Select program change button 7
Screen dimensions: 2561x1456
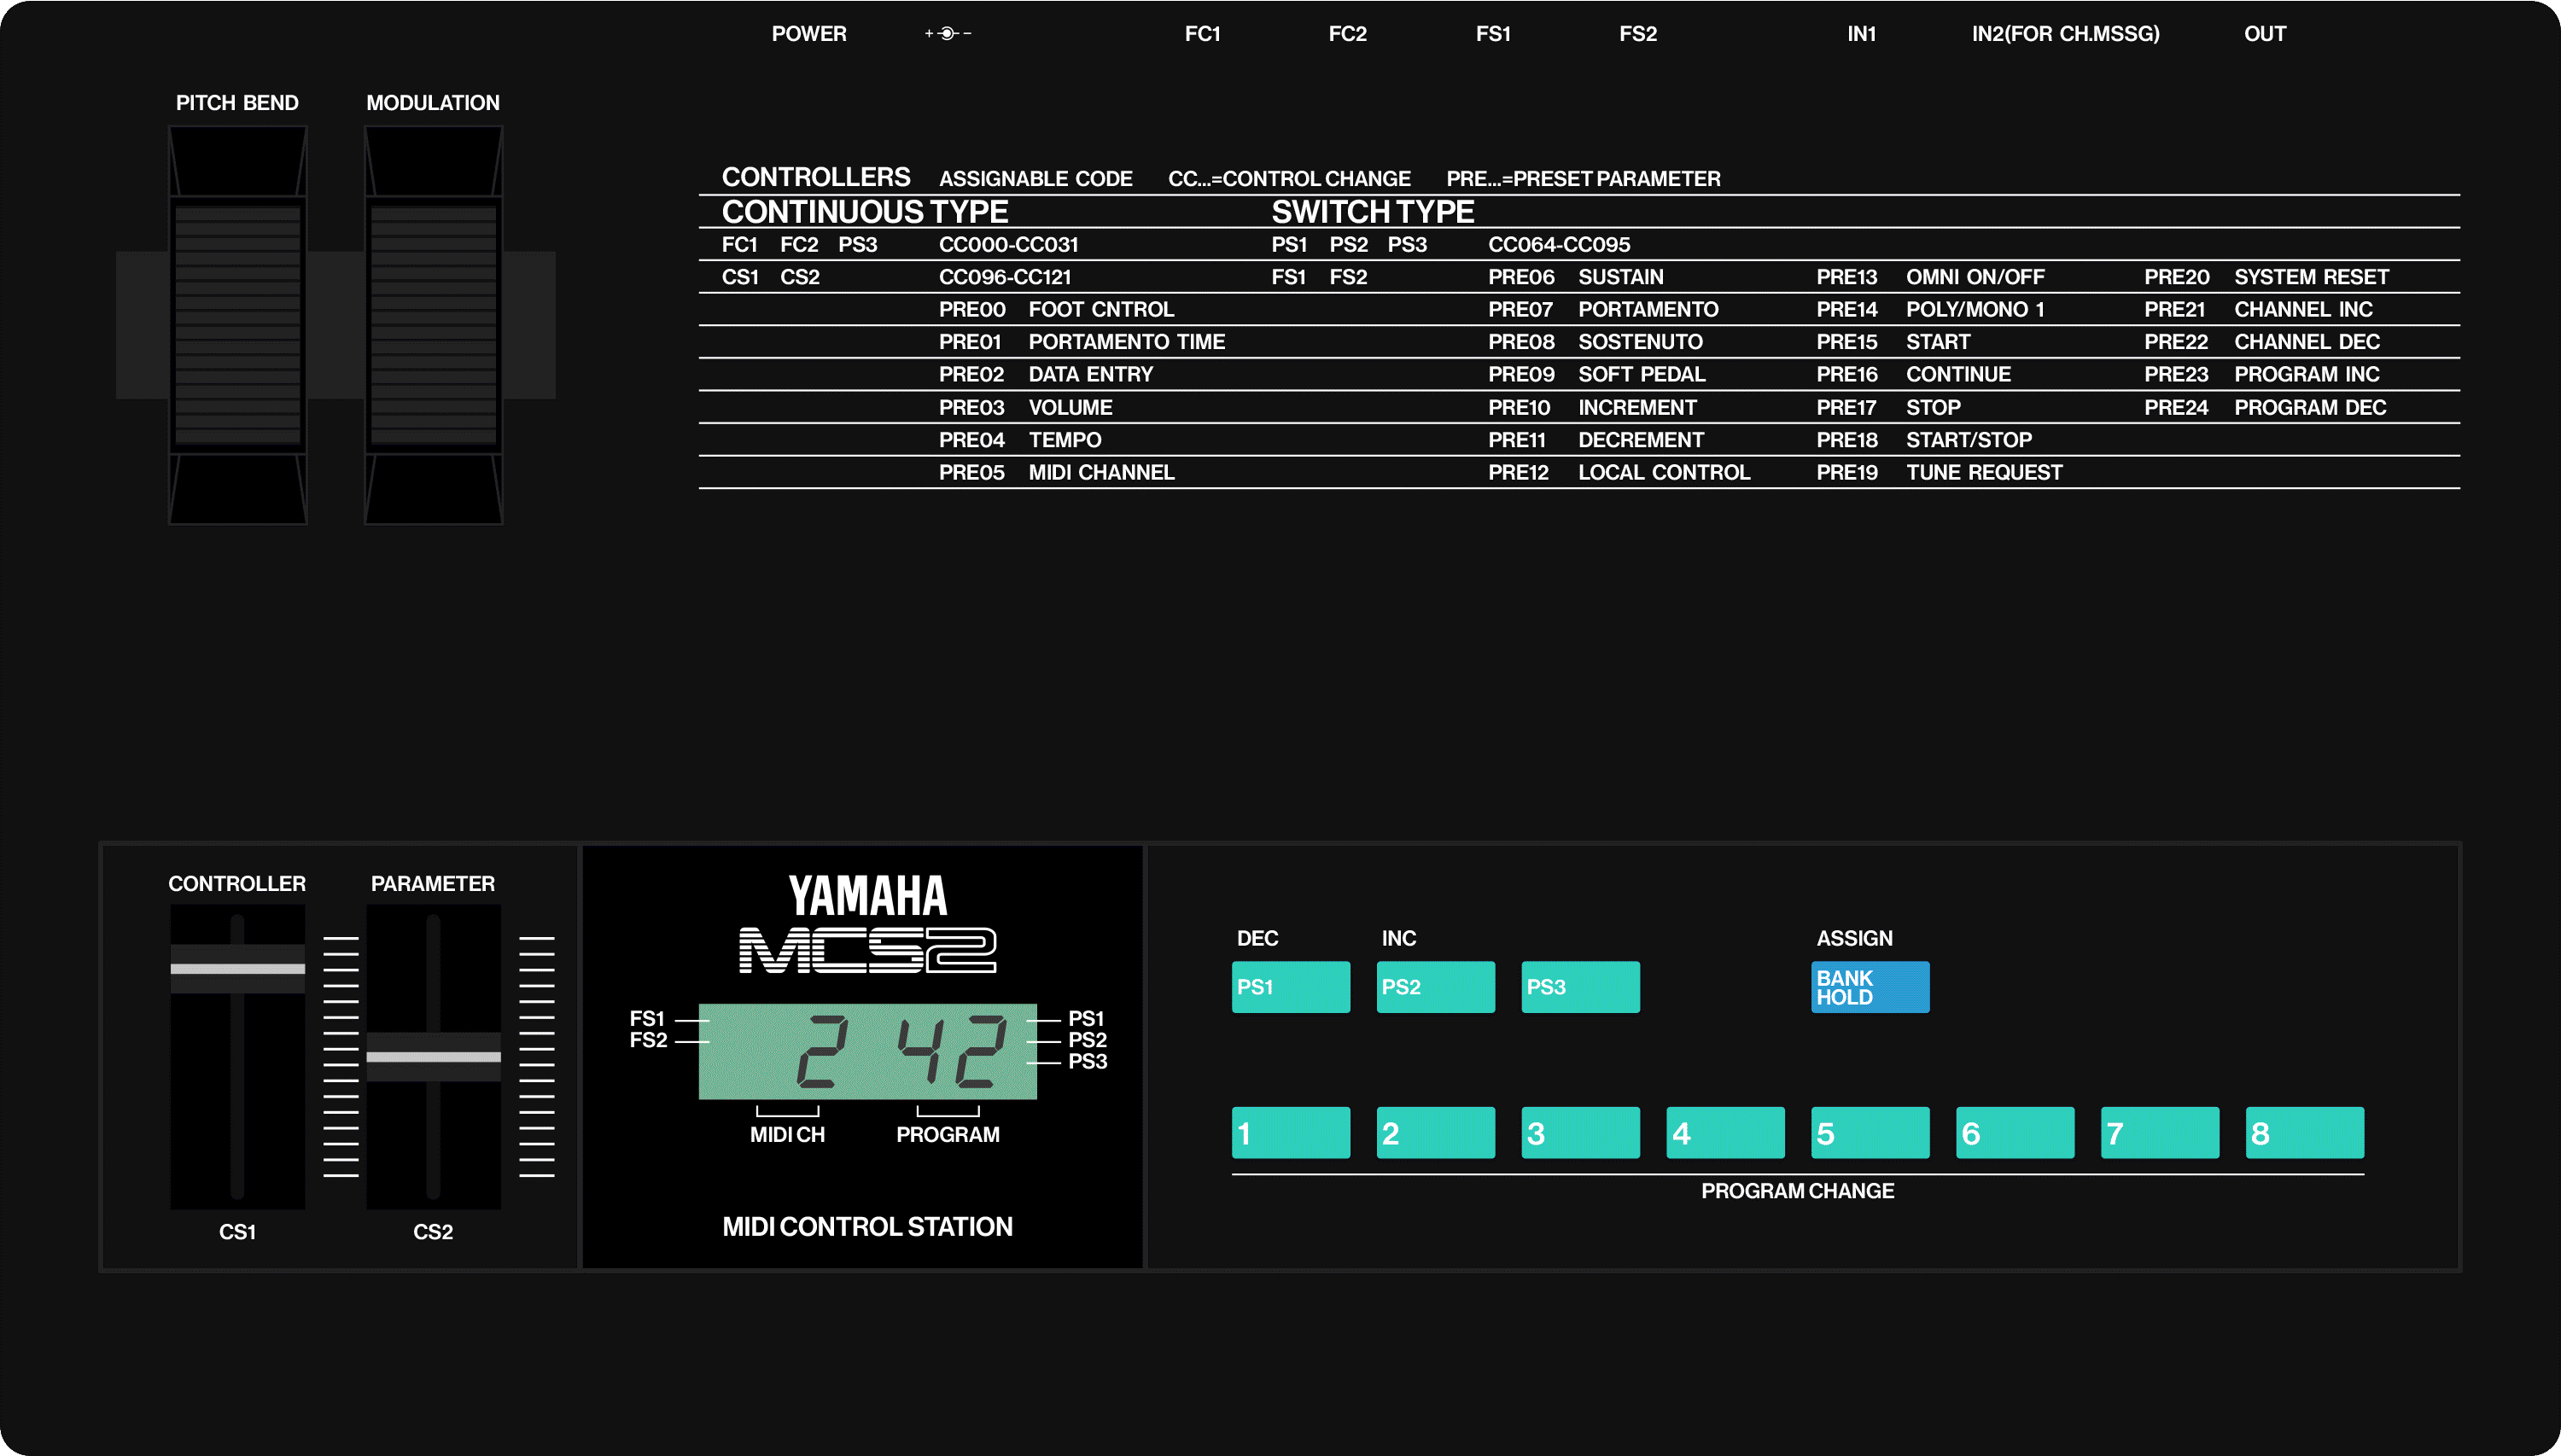(x=2160, y=1132)
